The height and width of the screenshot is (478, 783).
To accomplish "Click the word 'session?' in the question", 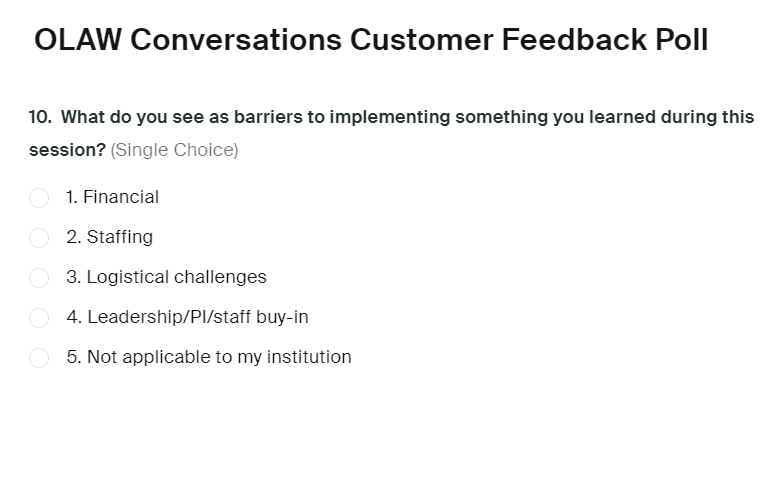I will (67, 150).
